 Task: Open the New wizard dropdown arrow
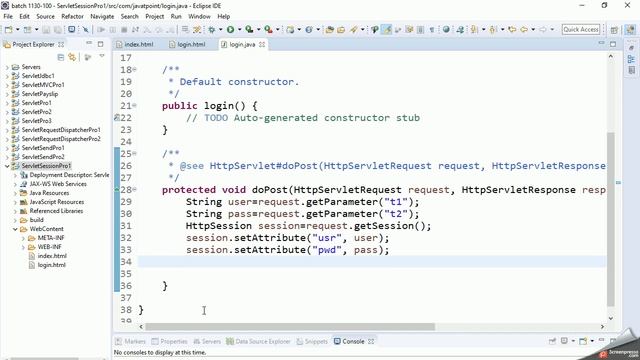[x=17, y=29]
